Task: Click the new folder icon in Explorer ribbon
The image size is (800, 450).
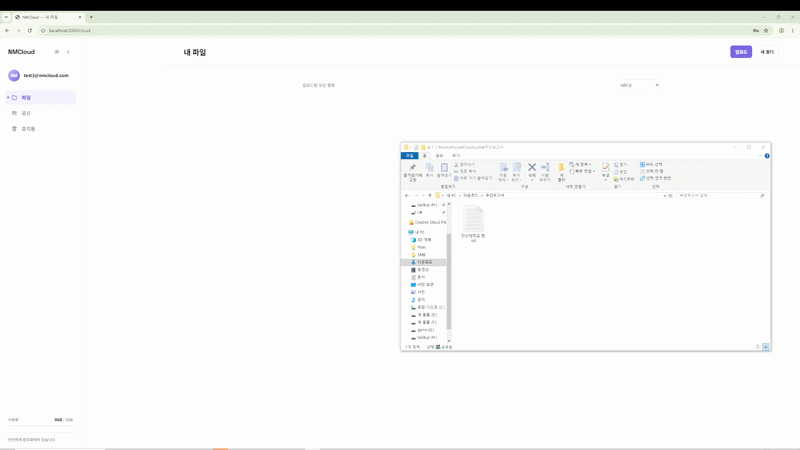Action: click(x=561, y=172)
